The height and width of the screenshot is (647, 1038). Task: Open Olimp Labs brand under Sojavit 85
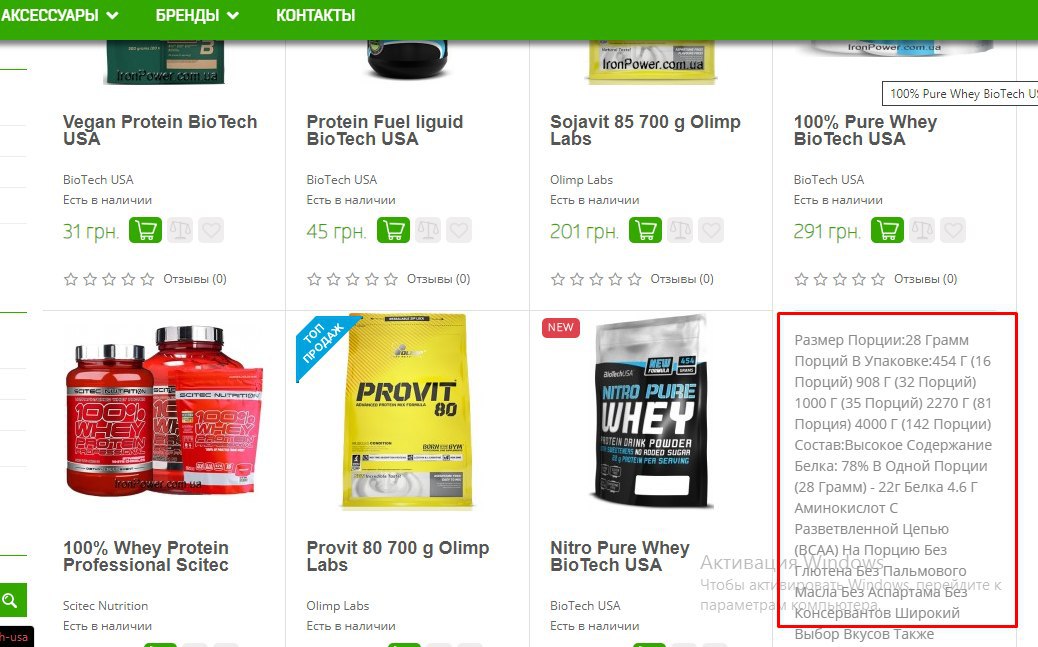581,179
